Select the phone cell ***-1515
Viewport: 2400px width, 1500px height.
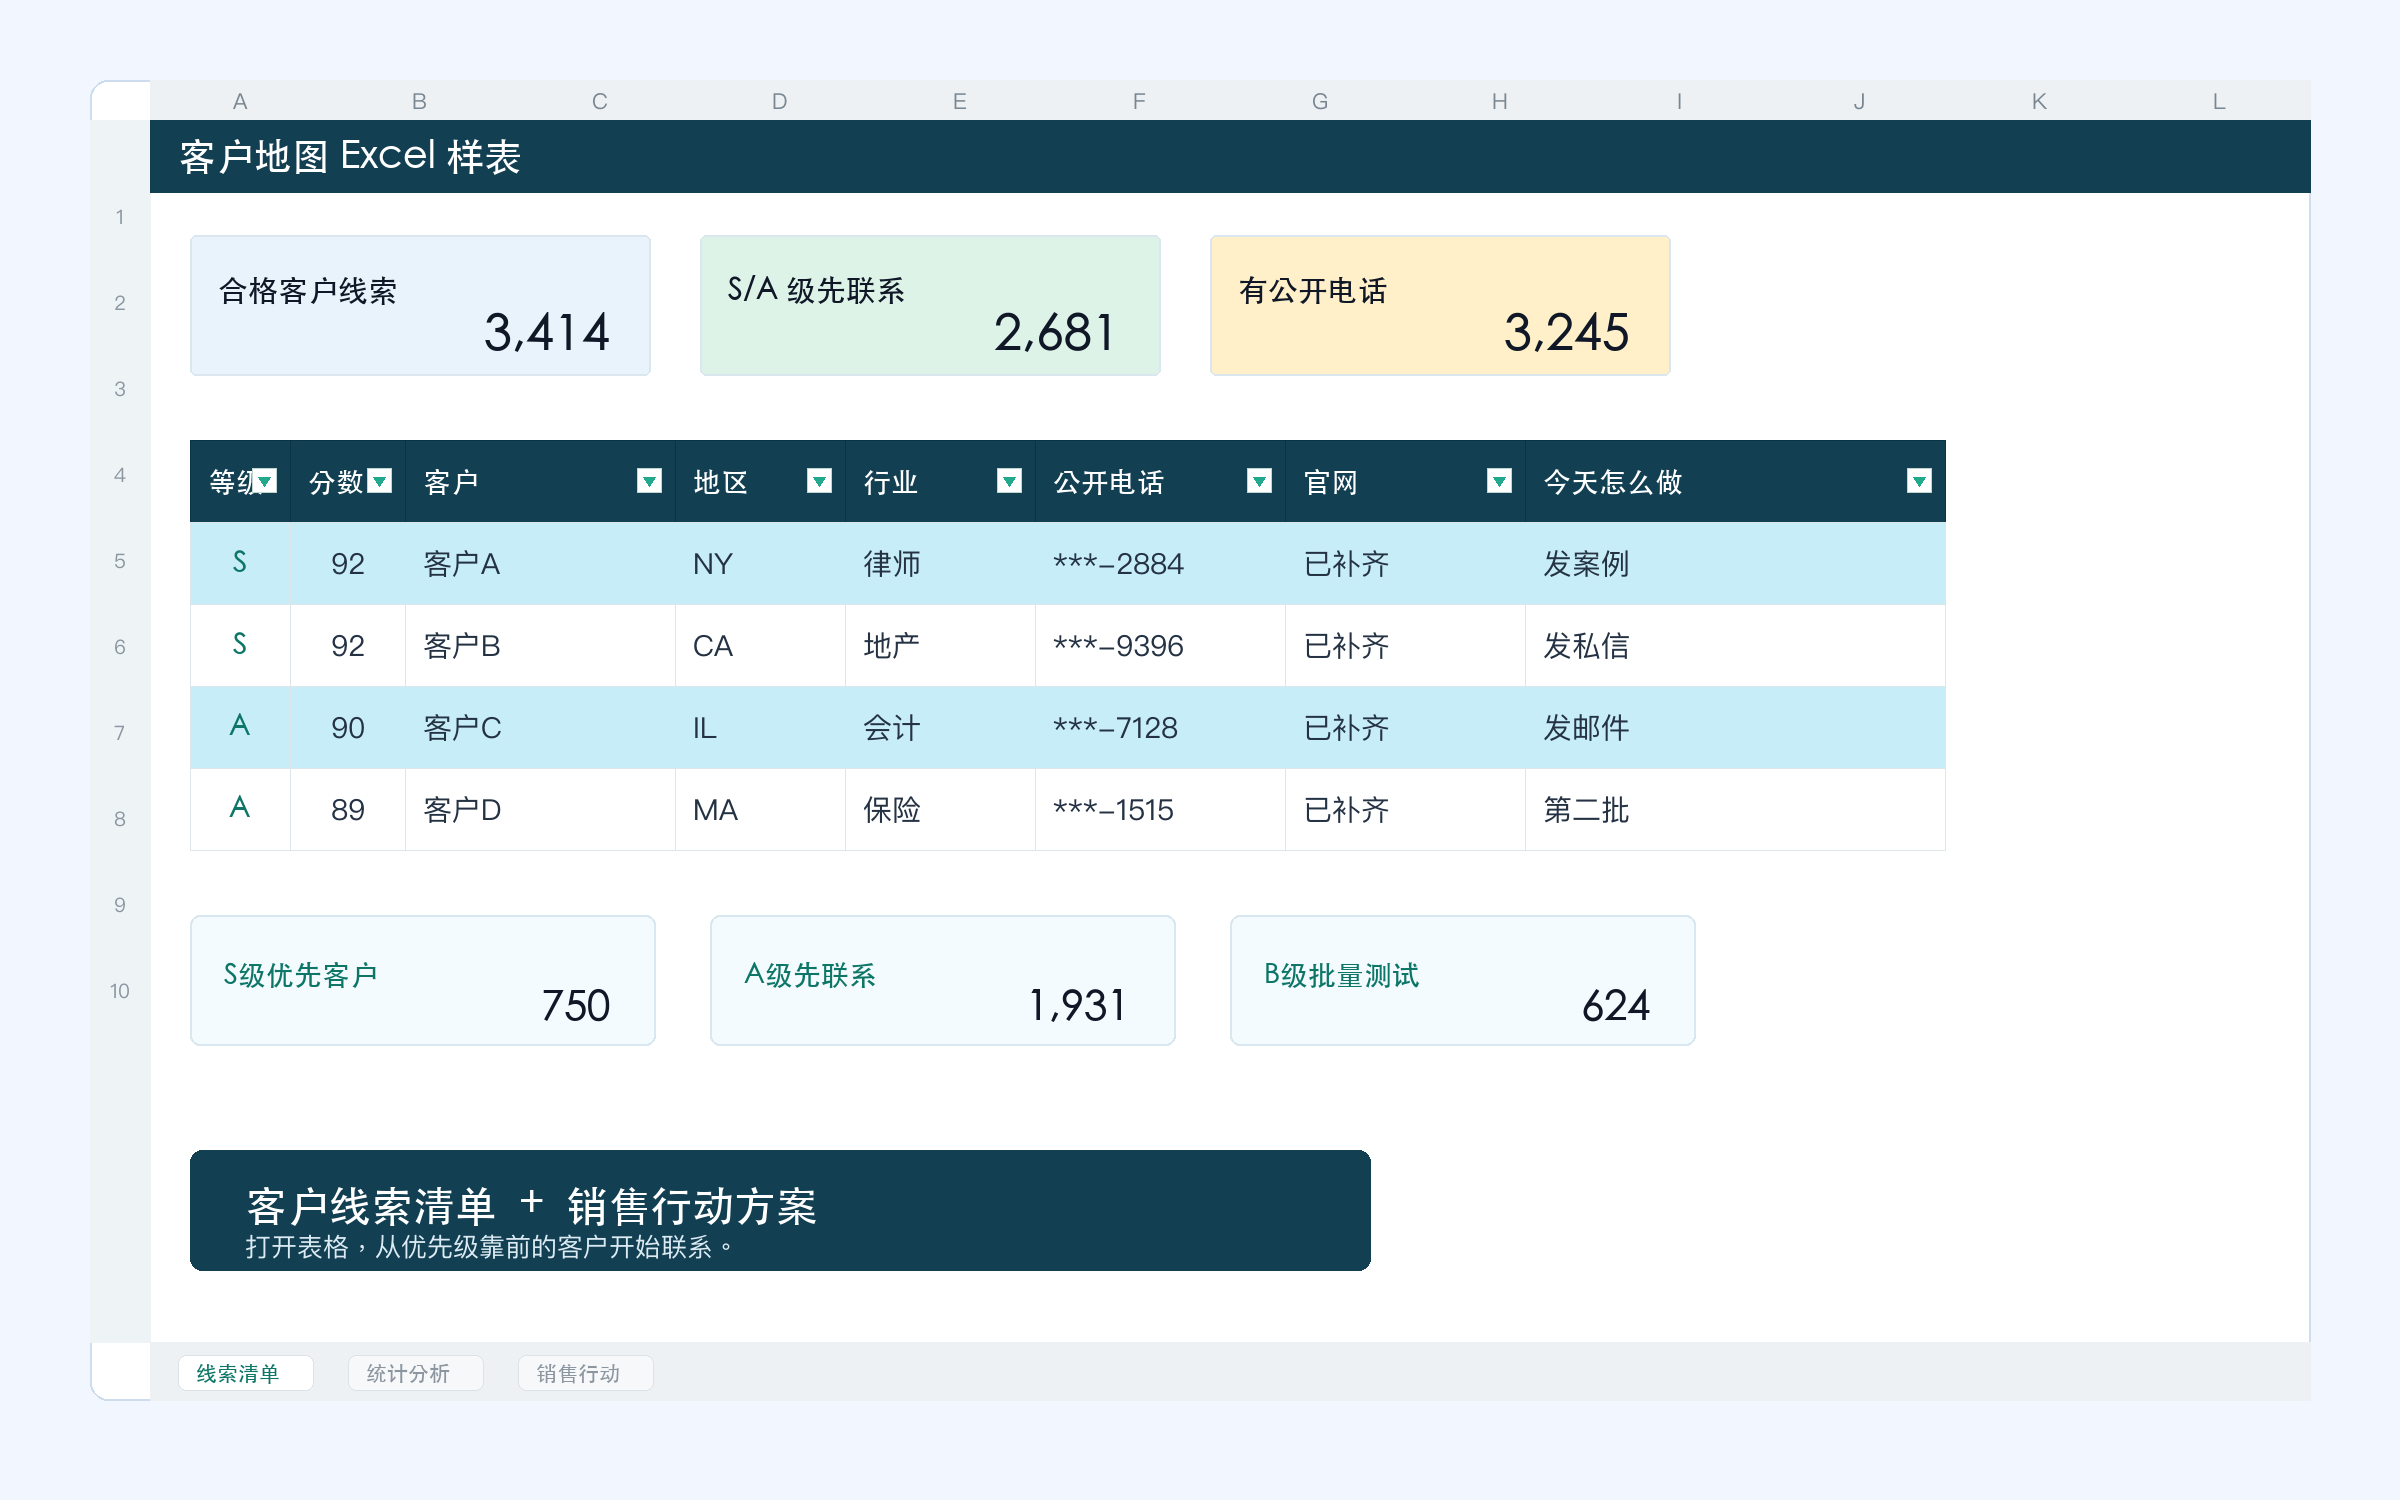(x=1160, y=810)
